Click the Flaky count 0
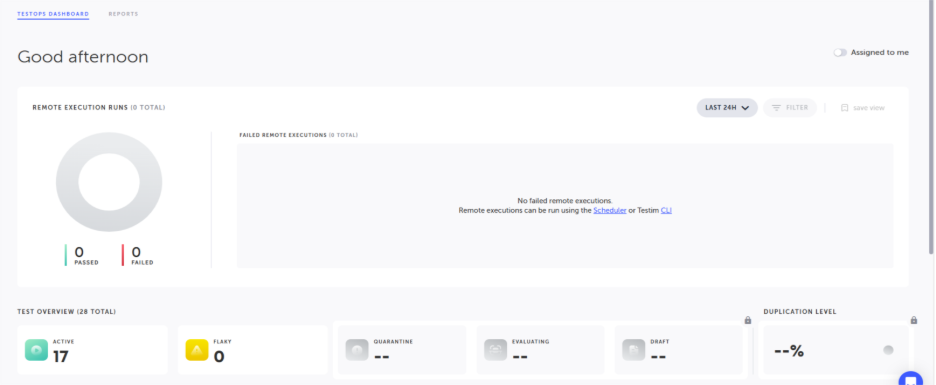Screen dimensions: 936x385 [x=219, y=357]
